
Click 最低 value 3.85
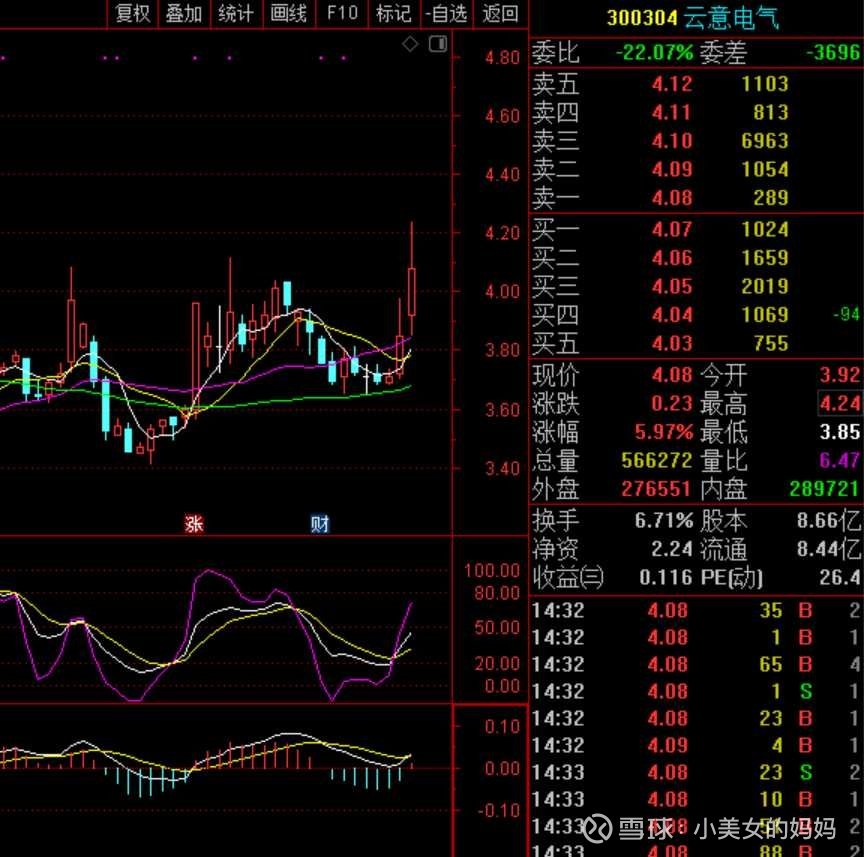(840, 432)
